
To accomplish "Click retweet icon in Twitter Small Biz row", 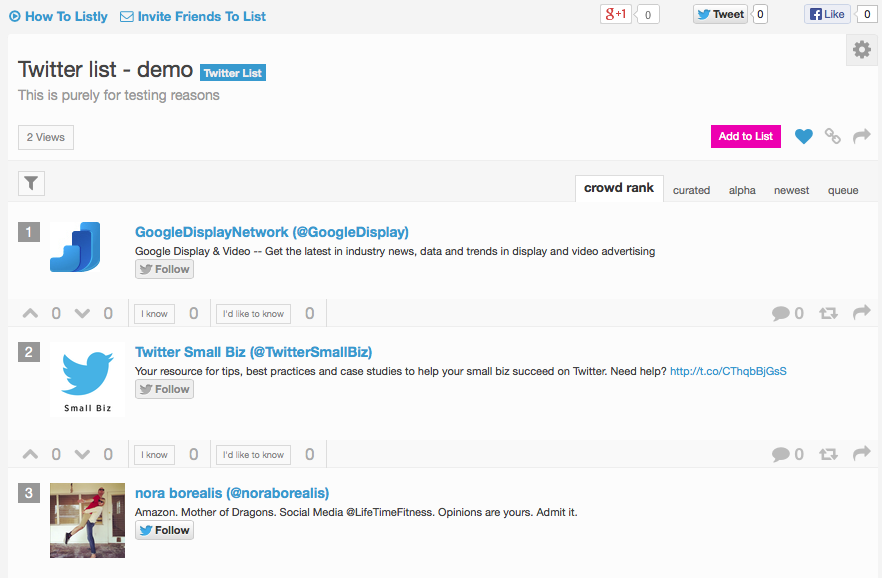I will [x=828, y=454].
